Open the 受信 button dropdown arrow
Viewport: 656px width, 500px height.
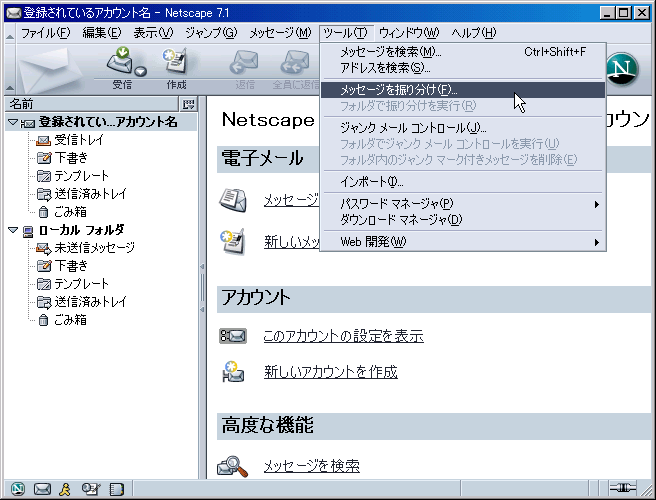click(141, 72)
